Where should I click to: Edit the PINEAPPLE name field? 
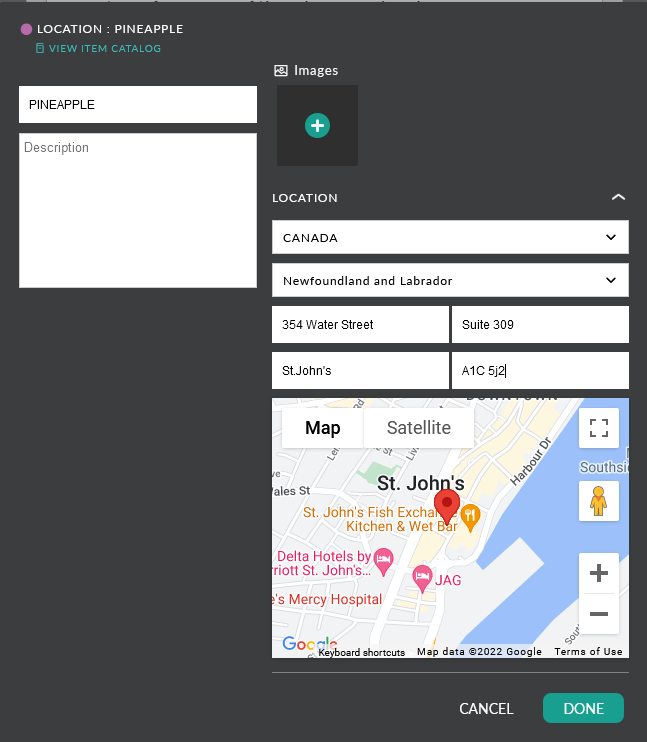(138, 105)
